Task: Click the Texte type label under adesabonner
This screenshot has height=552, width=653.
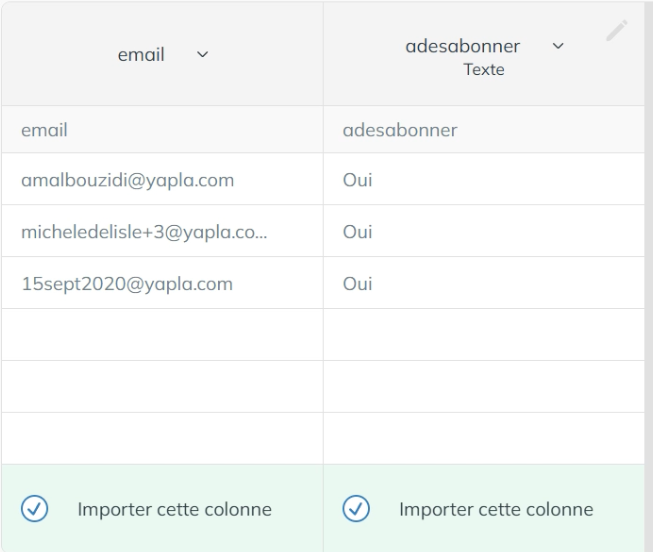Action: coord(484,70)
